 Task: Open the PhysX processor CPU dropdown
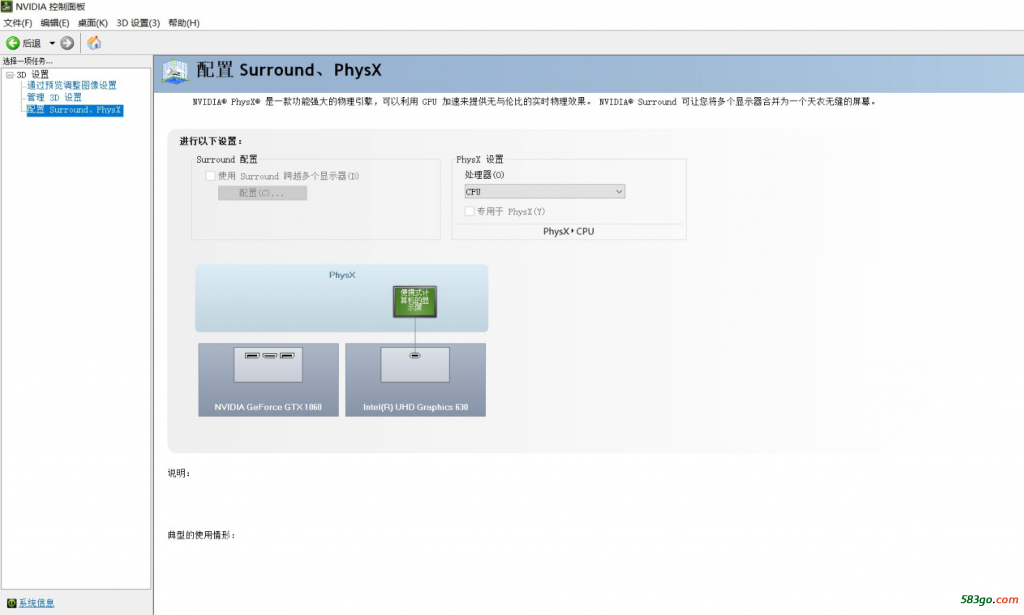click(545, 192)
